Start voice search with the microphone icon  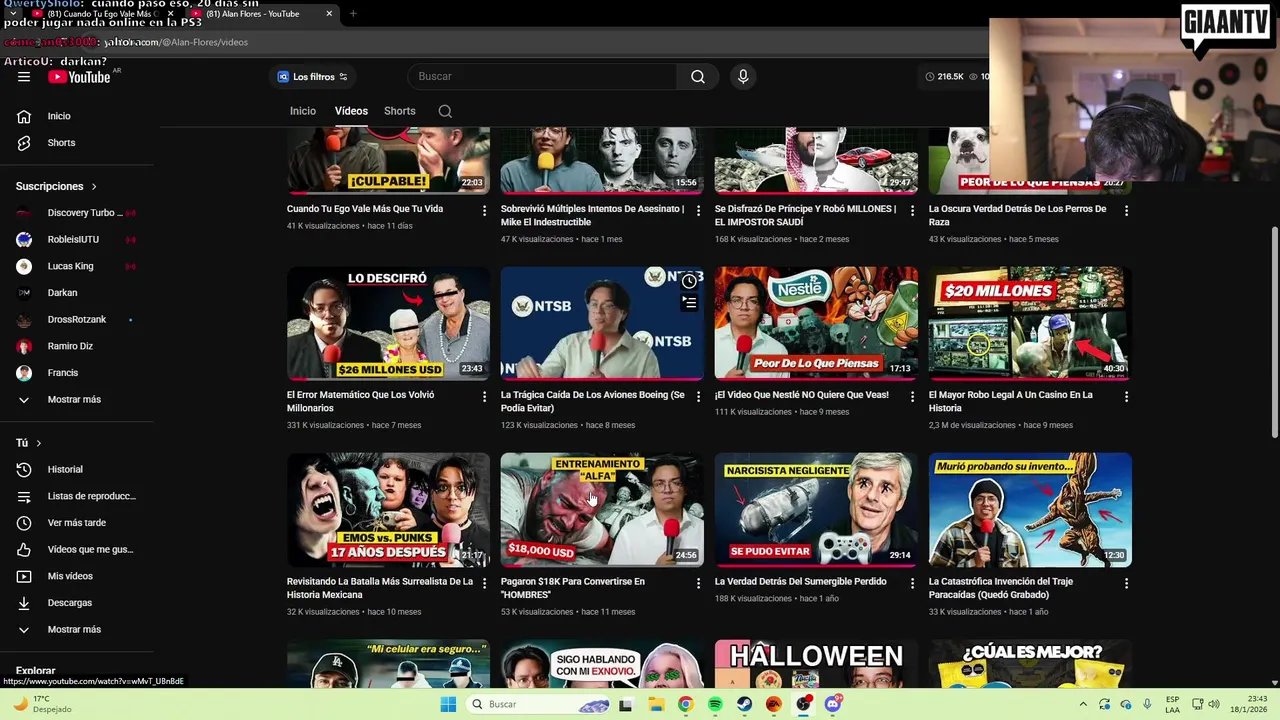[743, 77]
